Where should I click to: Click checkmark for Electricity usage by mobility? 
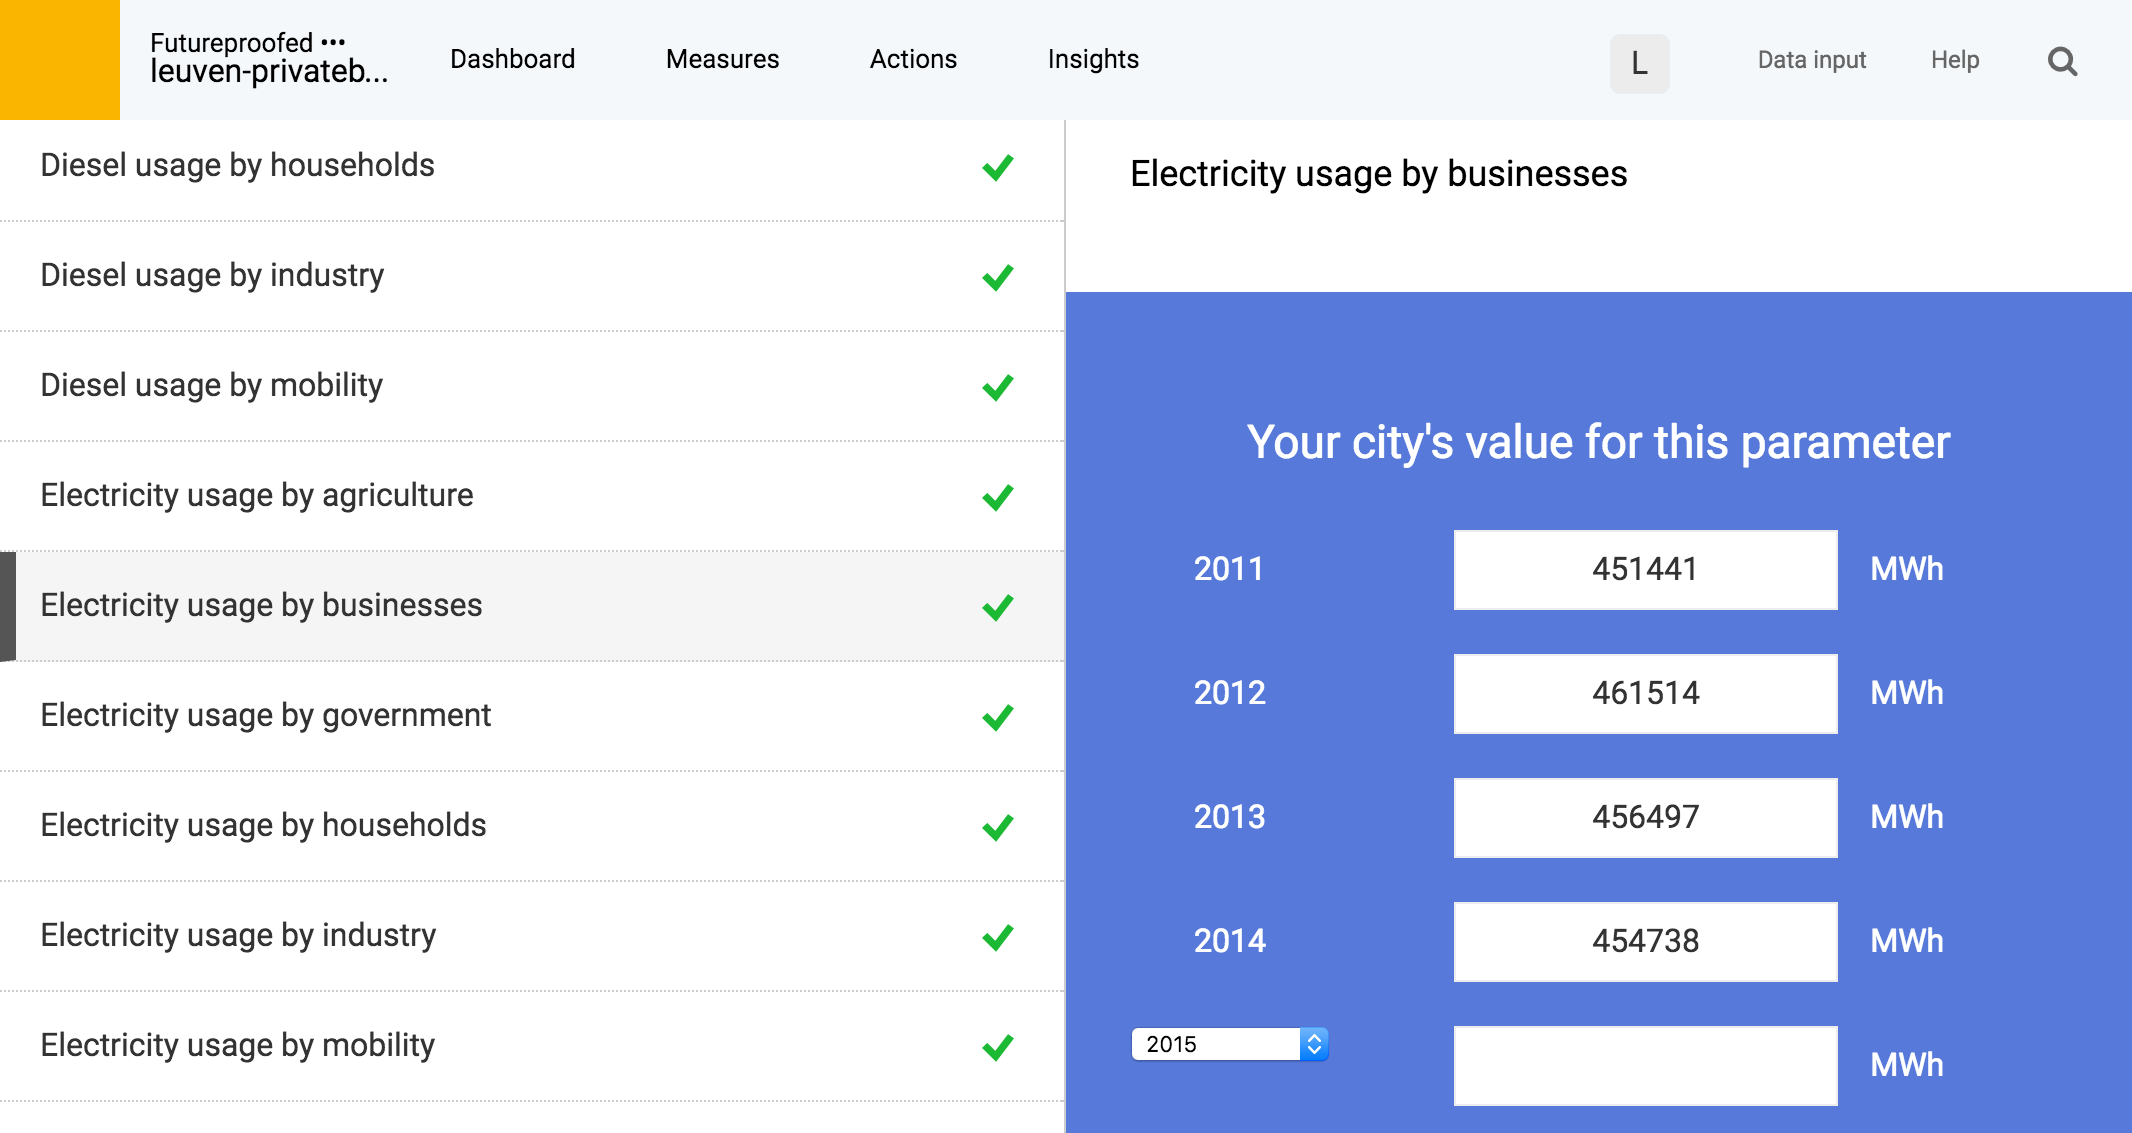click(997, 1047)
